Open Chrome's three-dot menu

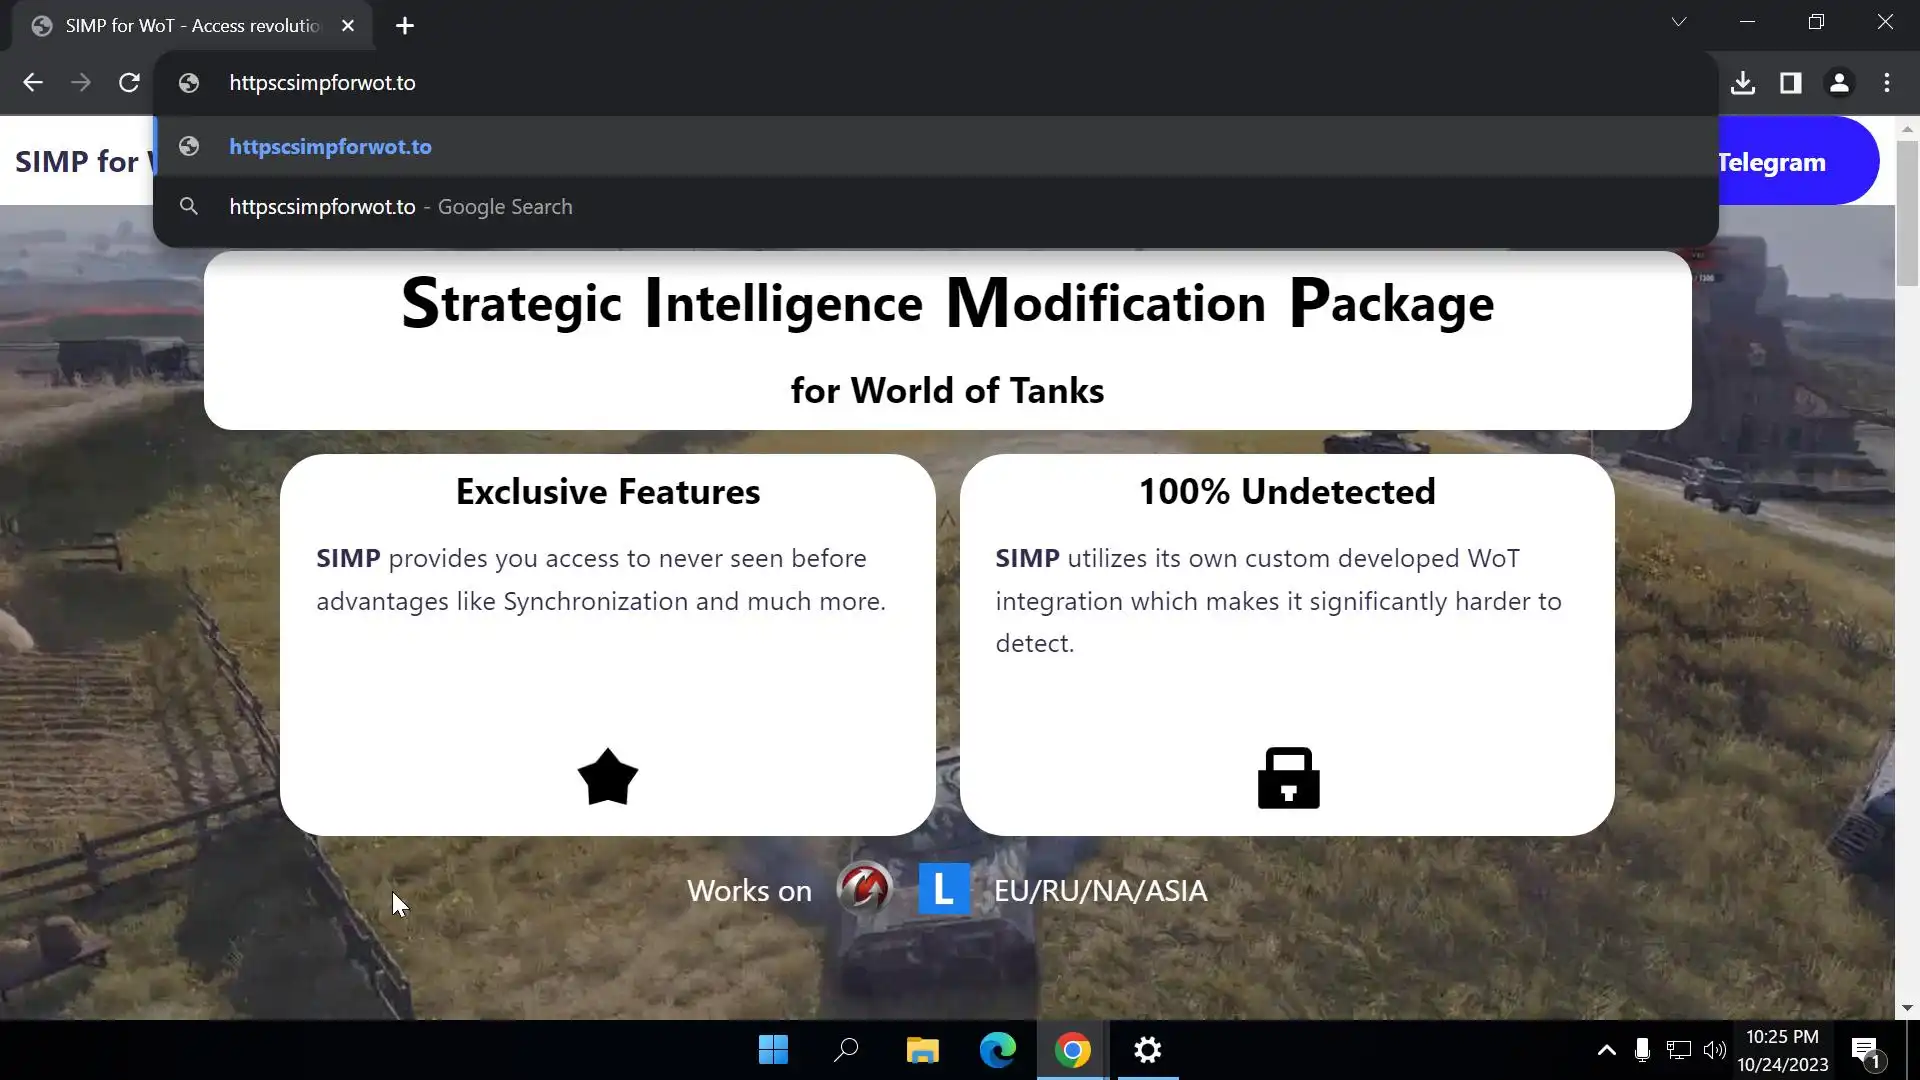[x=1887, y=83]
